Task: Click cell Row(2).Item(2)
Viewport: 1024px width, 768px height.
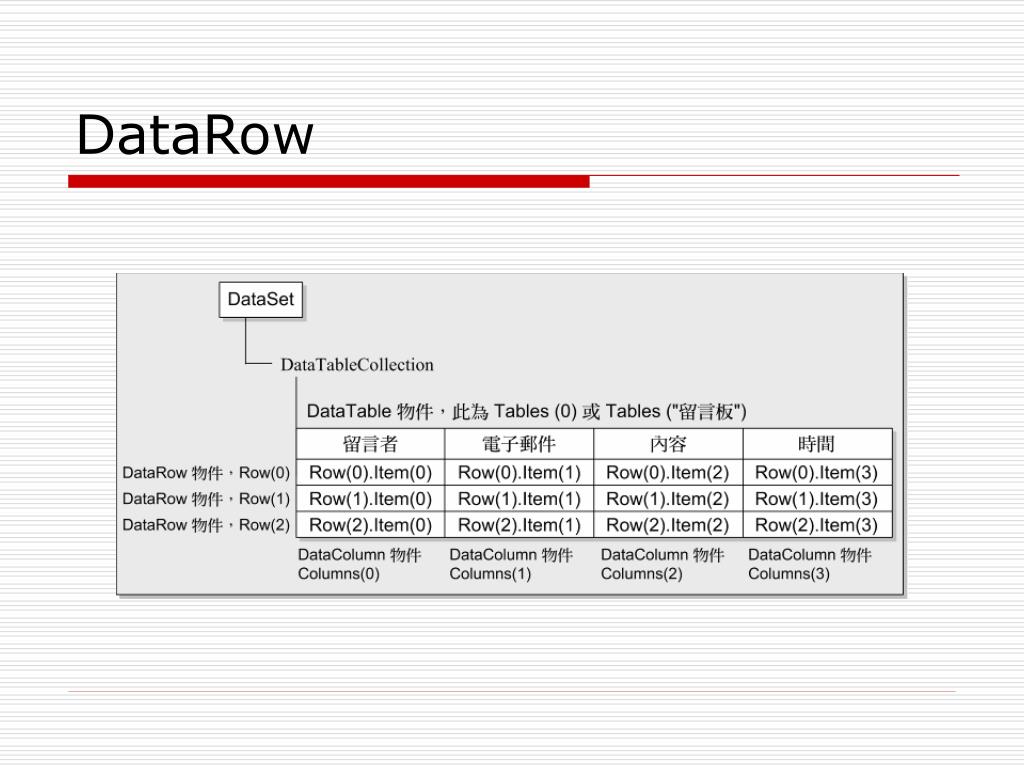Action: (x=668, y=524)
